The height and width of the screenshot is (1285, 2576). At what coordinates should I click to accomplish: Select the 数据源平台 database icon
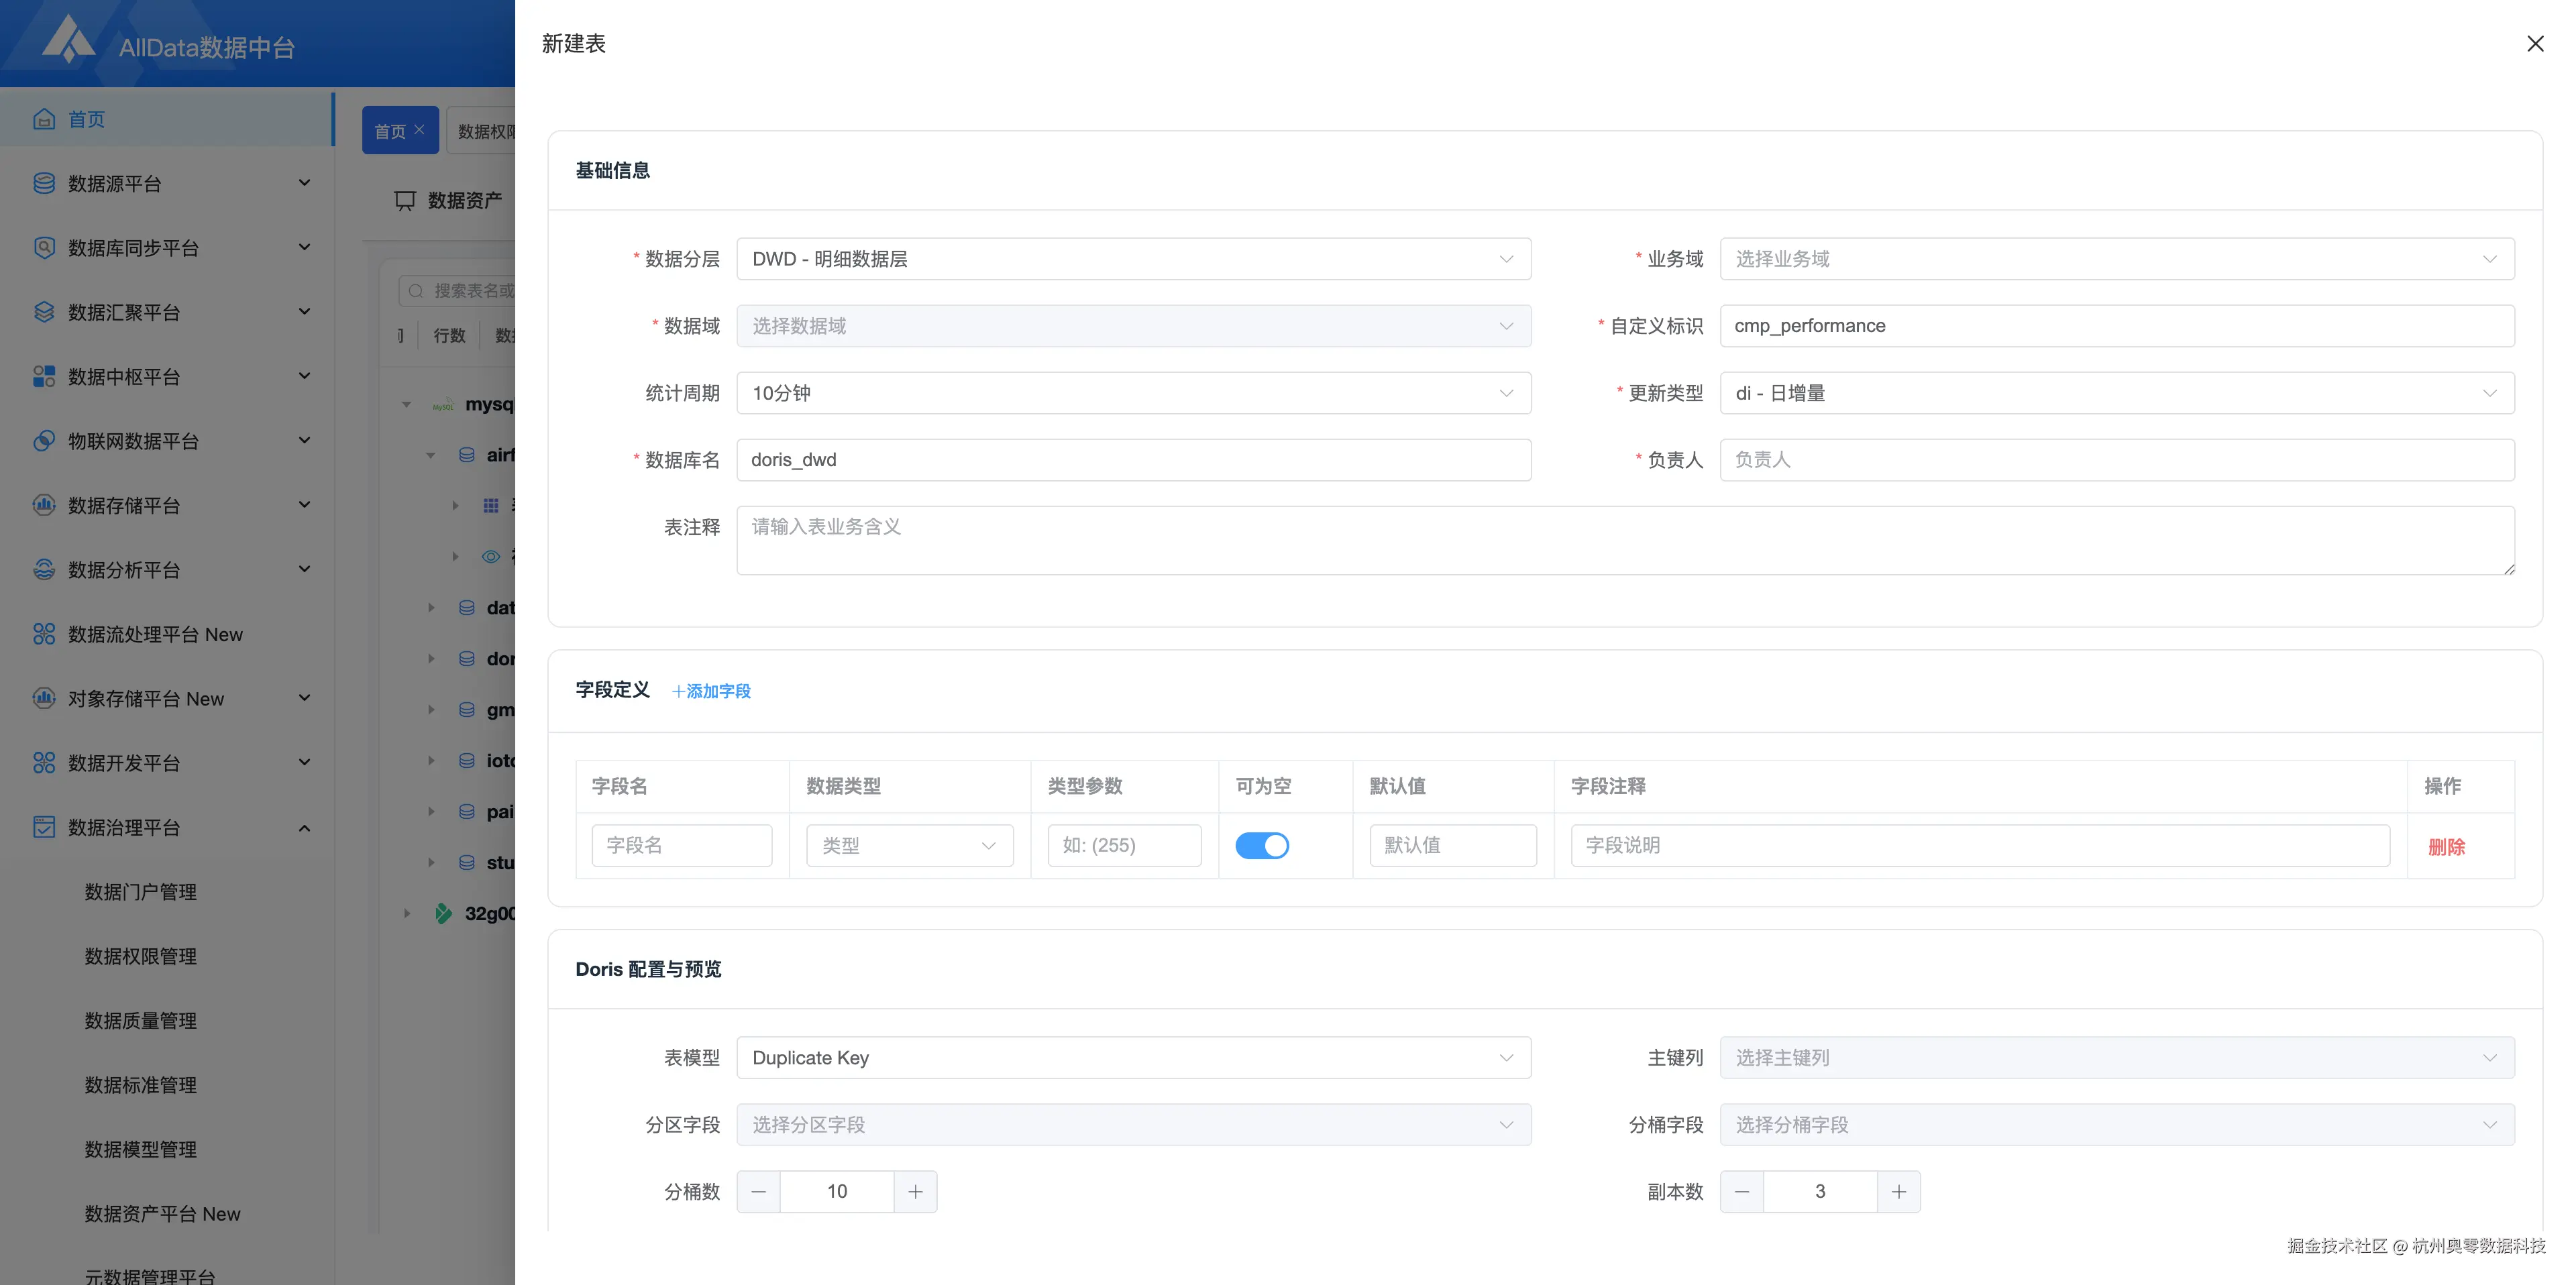pos(43,183)
